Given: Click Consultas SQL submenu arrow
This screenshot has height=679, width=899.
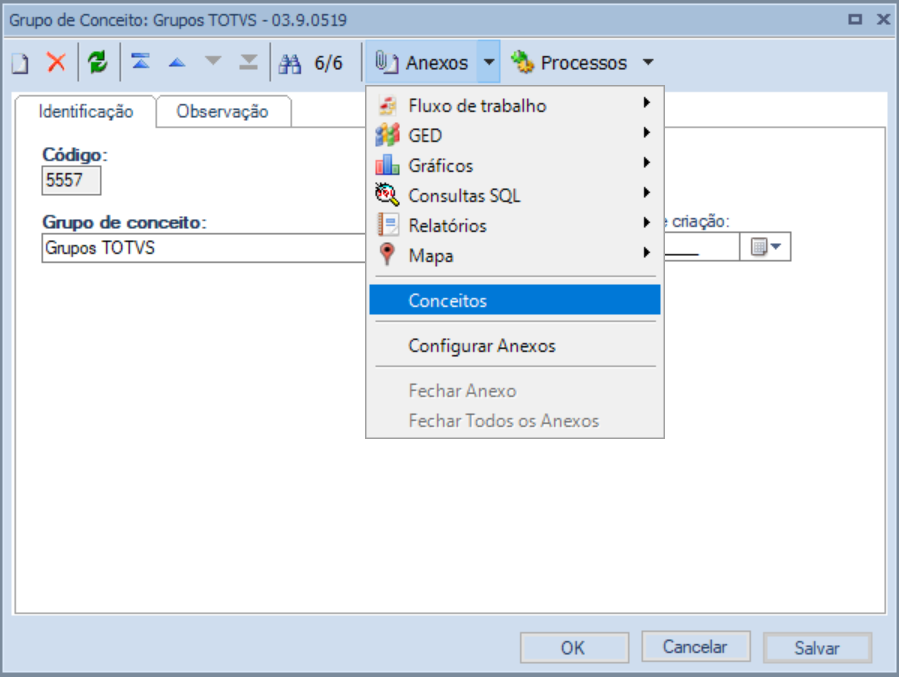Looking at the screenshot, I should pyautogui.click(x=647, y=192).
